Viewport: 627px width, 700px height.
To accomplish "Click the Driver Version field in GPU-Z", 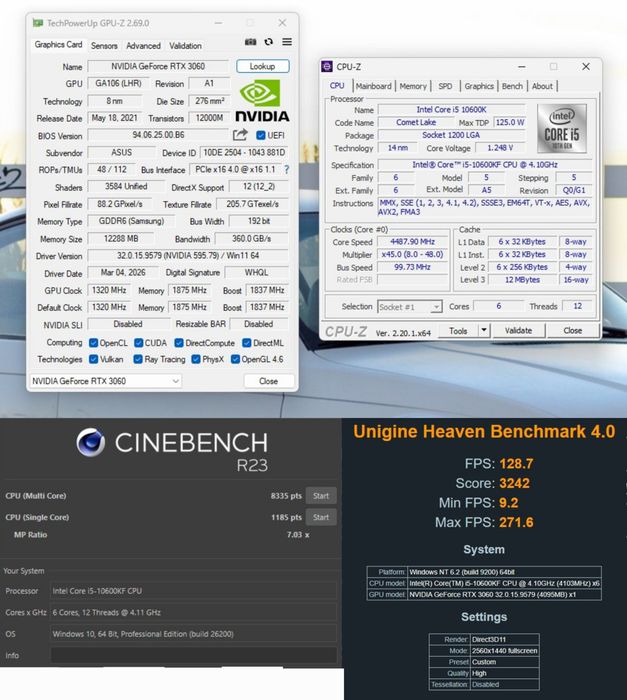I will pyautogui.click(x=188, y=256).
